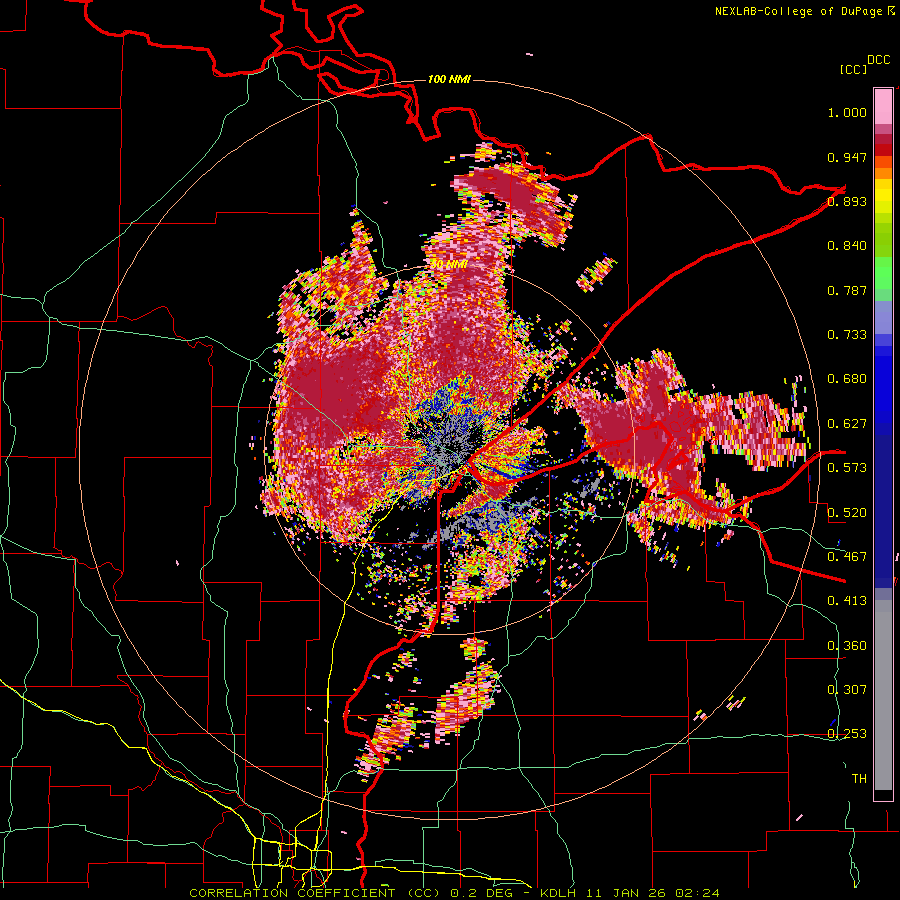Click the 0.413 color scale value
This screenshot has height=900, width=900.
pos(847,601)
